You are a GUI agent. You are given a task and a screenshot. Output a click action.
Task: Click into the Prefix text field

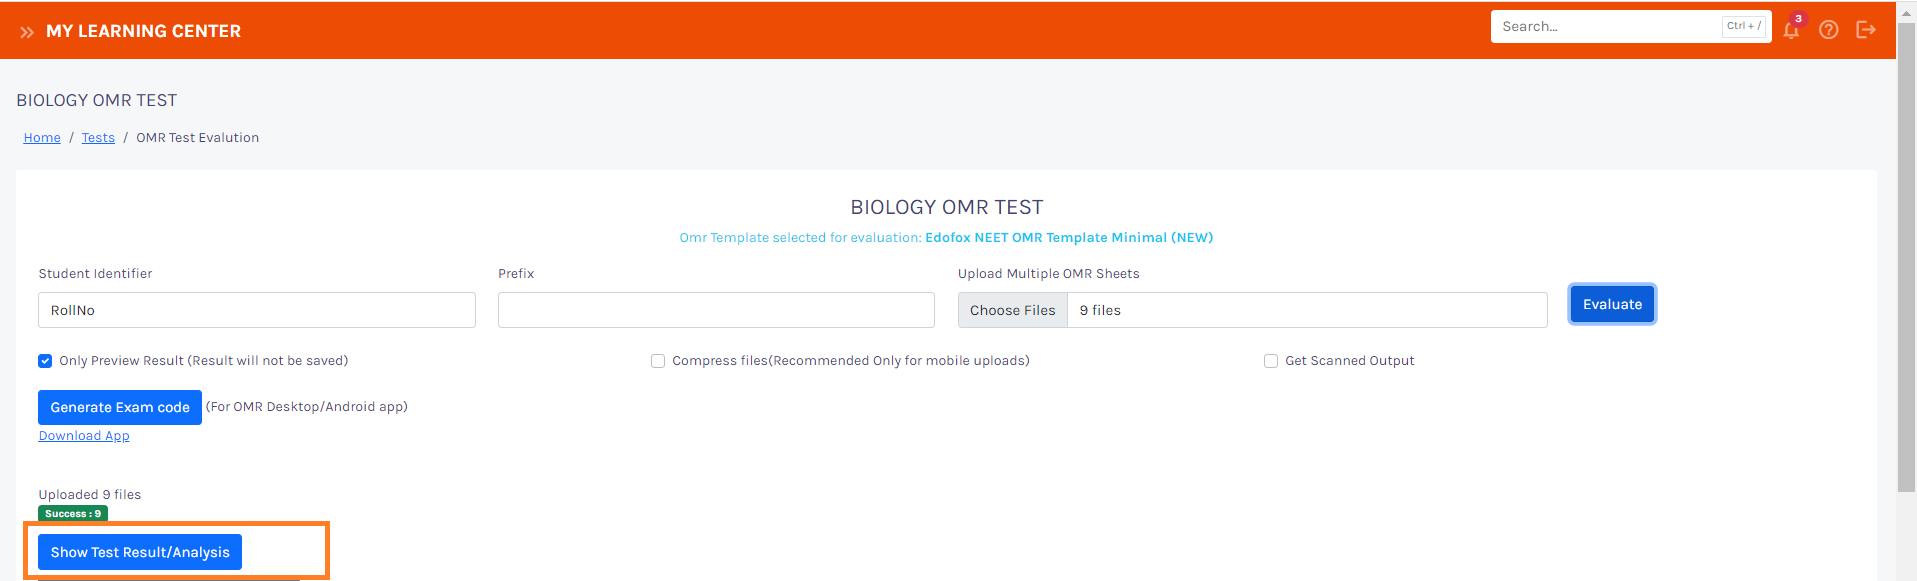click(x=716, y=310)
